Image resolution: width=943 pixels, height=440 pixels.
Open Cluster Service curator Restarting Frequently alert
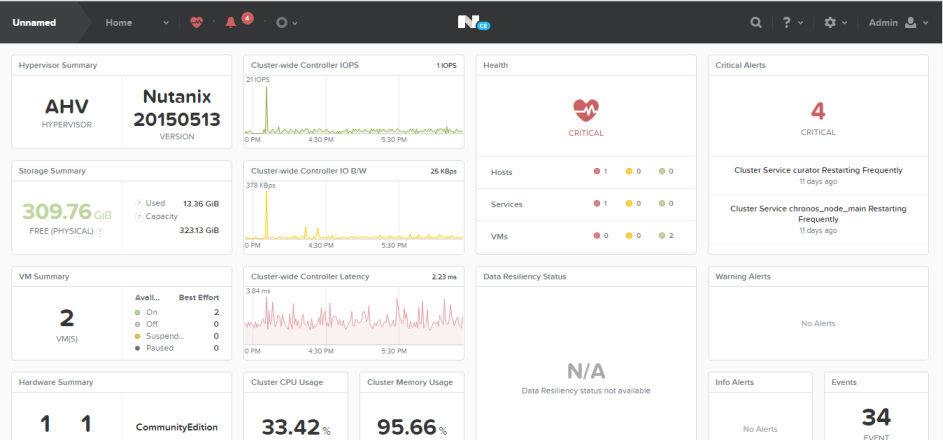pos(818,170)
